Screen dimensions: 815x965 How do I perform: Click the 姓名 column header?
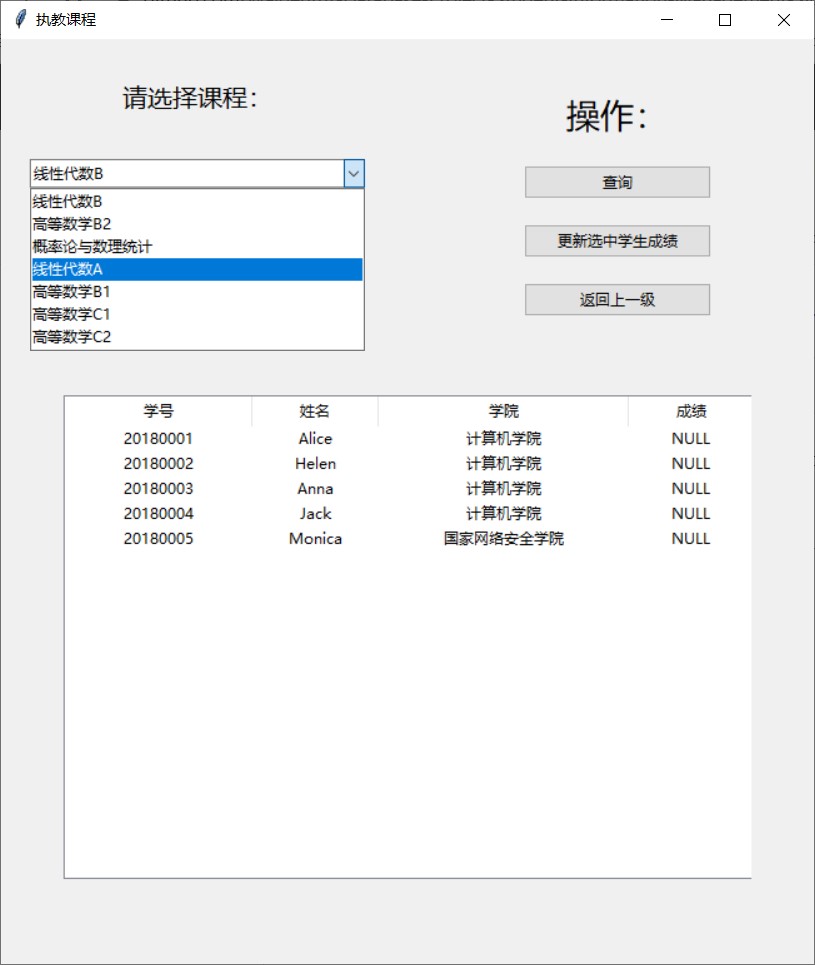click(x=315, y=410)
